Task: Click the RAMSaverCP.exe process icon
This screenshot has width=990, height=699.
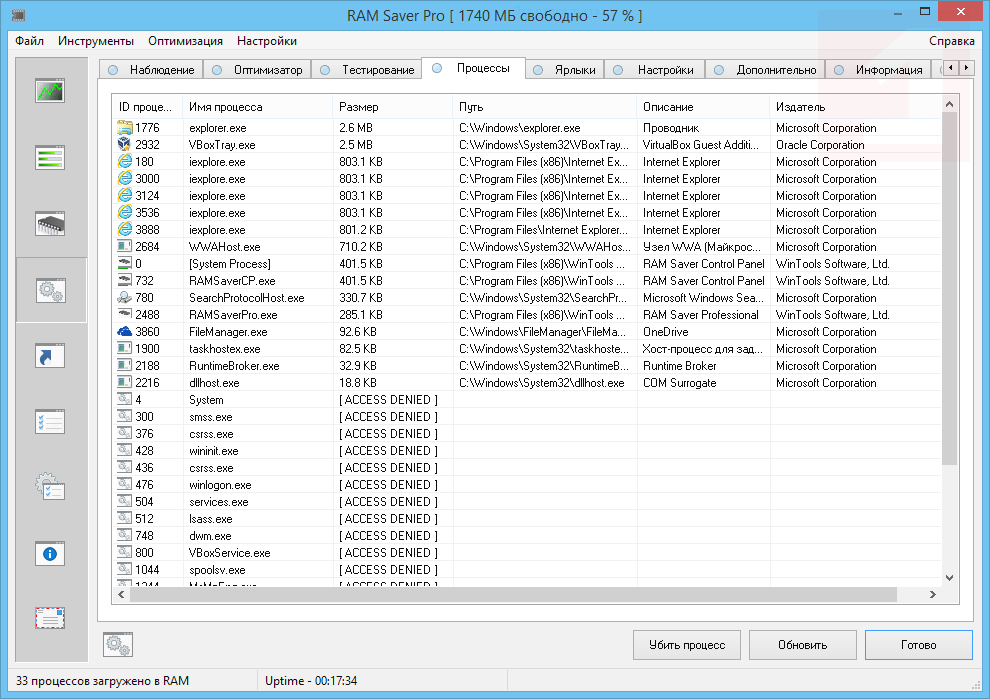Action: (125, 280)
